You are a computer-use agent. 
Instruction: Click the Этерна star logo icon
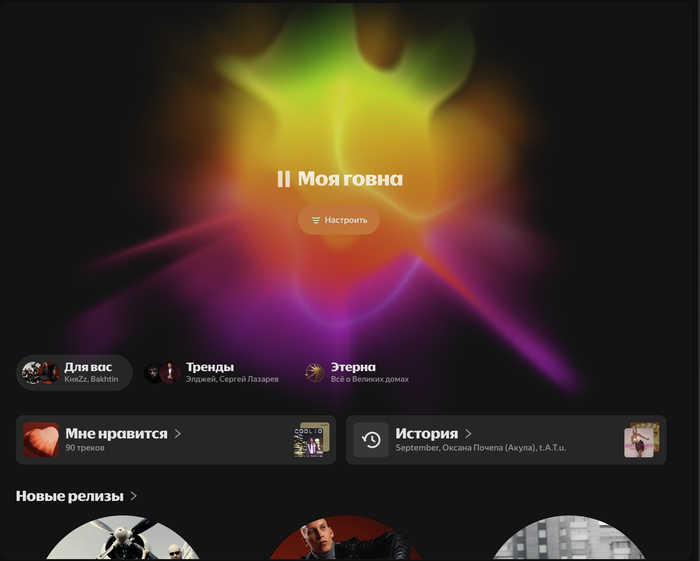click(314, 373)
